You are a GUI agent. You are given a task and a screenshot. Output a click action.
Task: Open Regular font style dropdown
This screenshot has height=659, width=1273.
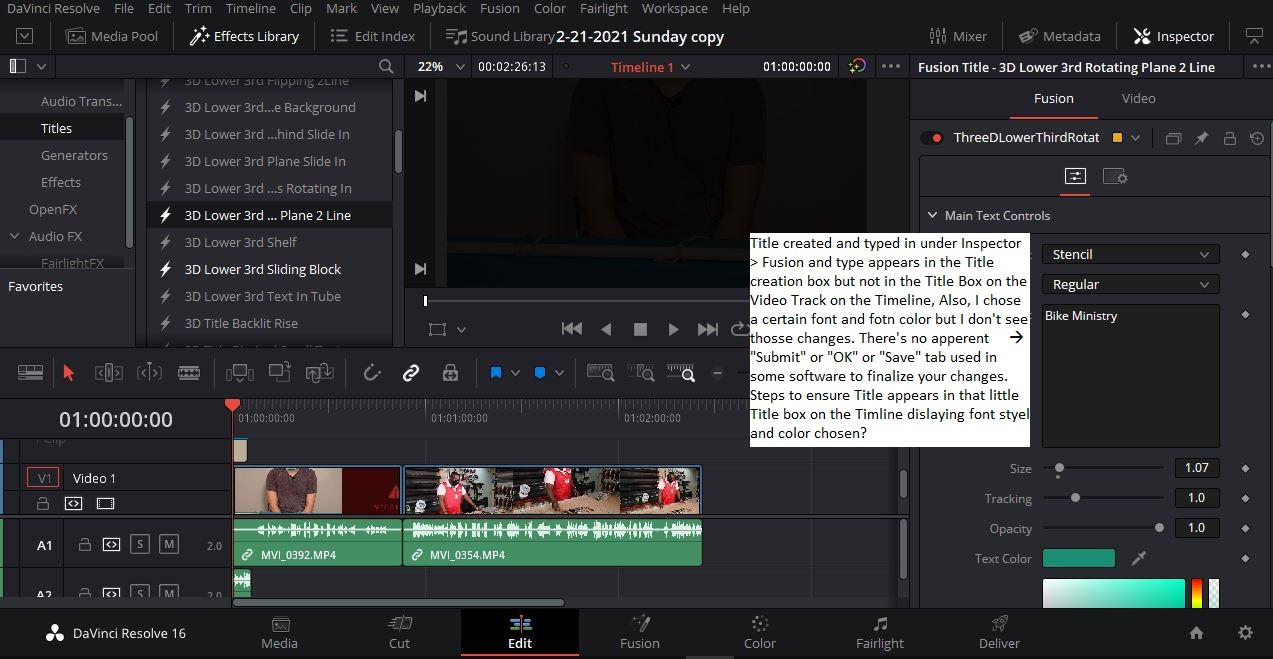click(1131, 285)
